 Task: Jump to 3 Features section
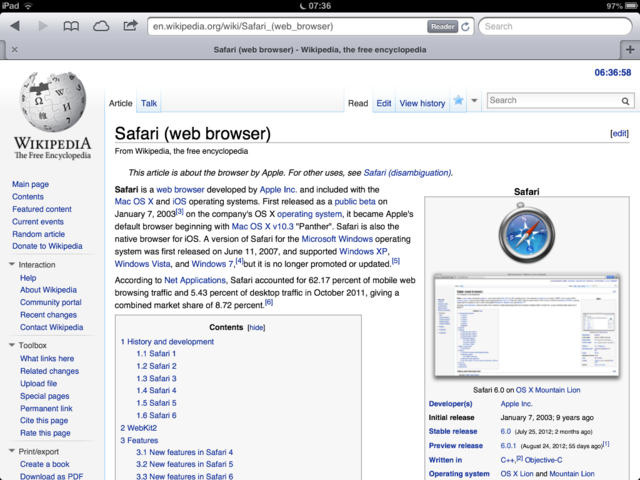click(139, 440)
